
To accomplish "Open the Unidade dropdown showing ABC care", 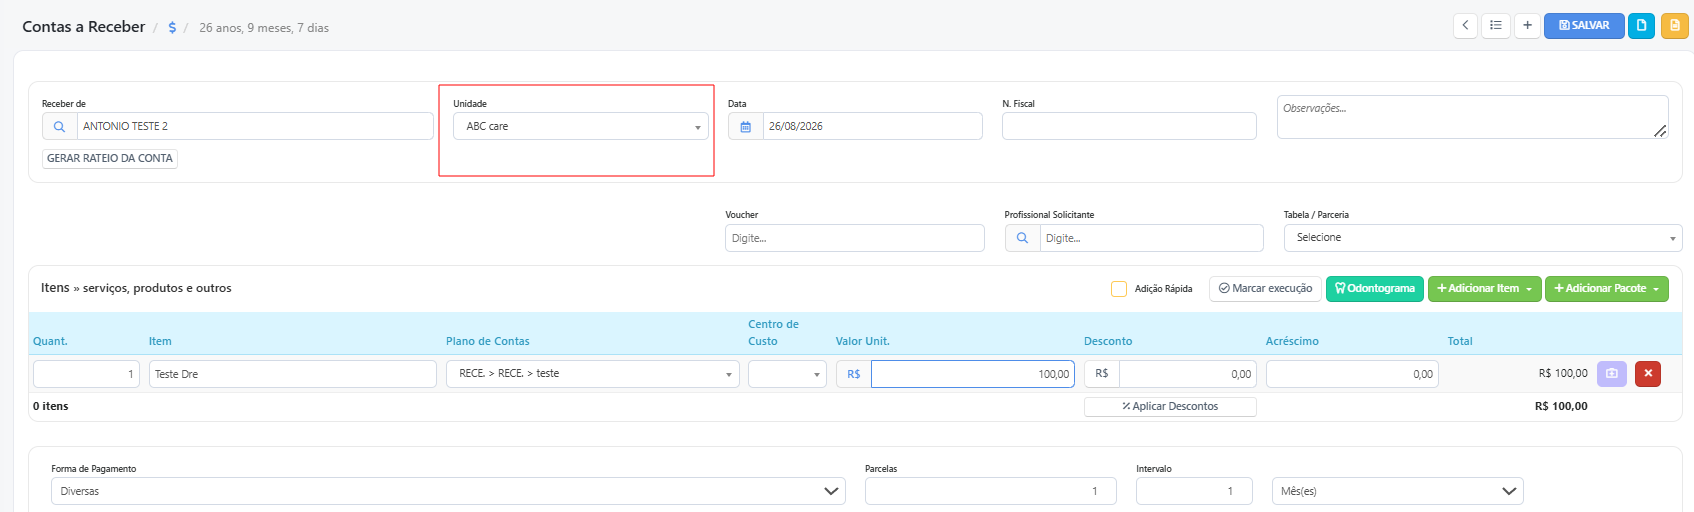I will 580,126.
